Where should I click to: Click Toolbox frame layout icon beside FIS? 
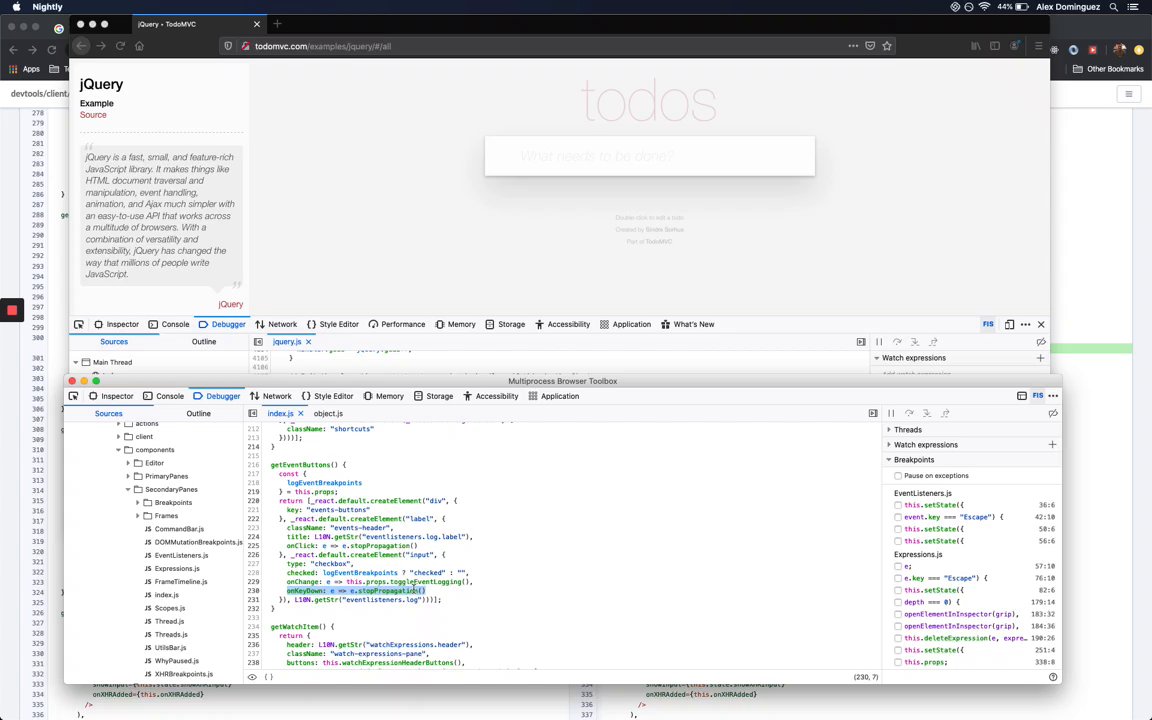(x=1021, y=396)
